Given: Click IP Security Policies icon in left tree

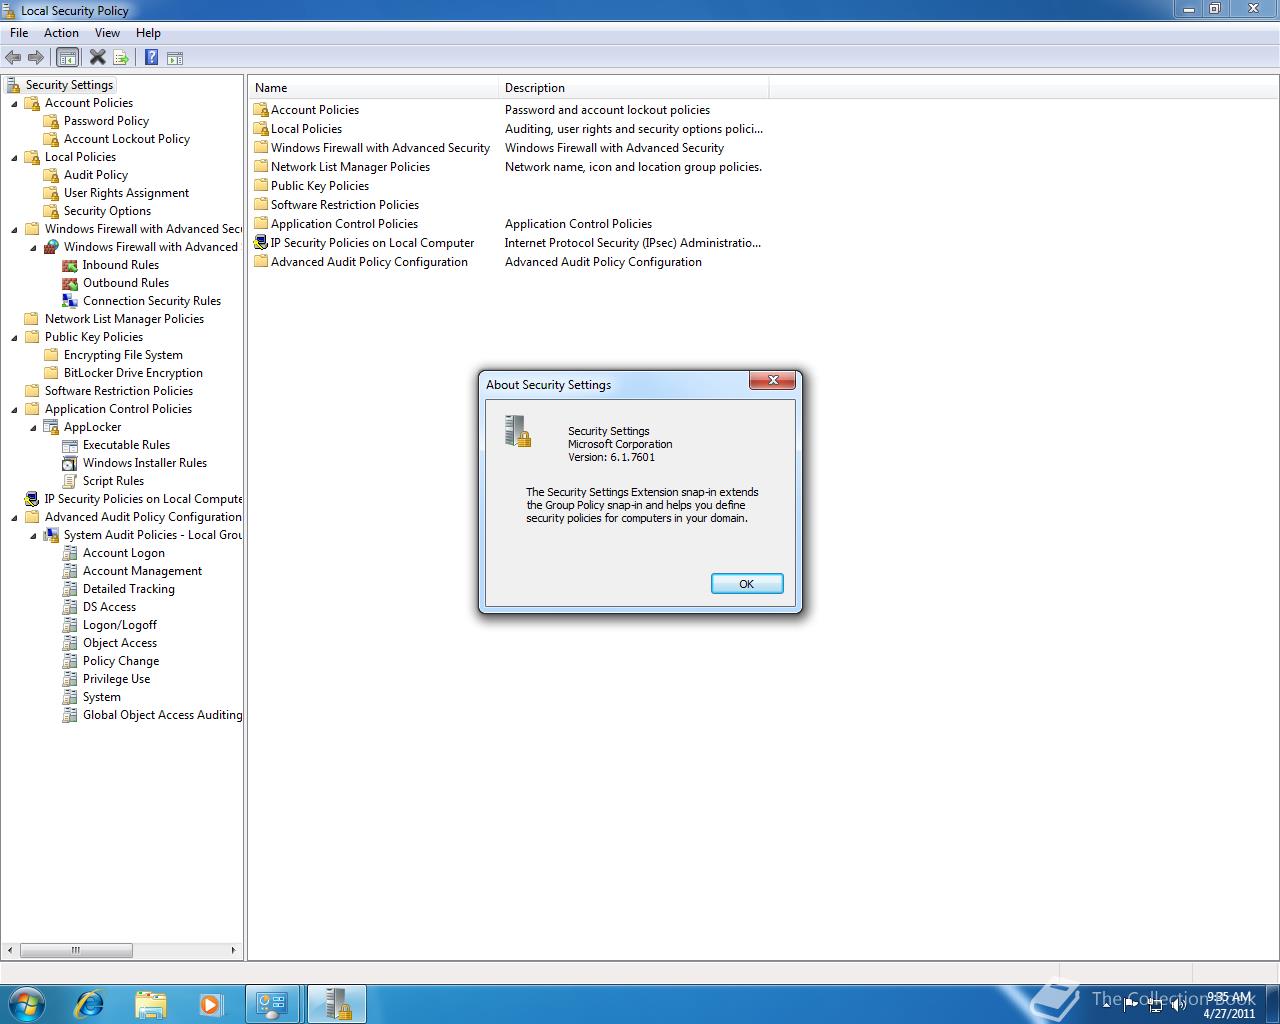Looking at the screenshot, I should pos(32,499).
